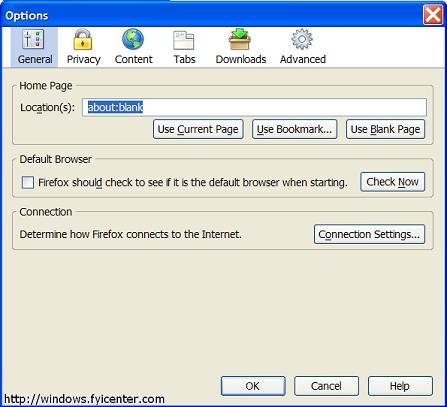Choose Use Bookmark... button
This screenshot has width=447, height=407.
[x=295, y=129]
